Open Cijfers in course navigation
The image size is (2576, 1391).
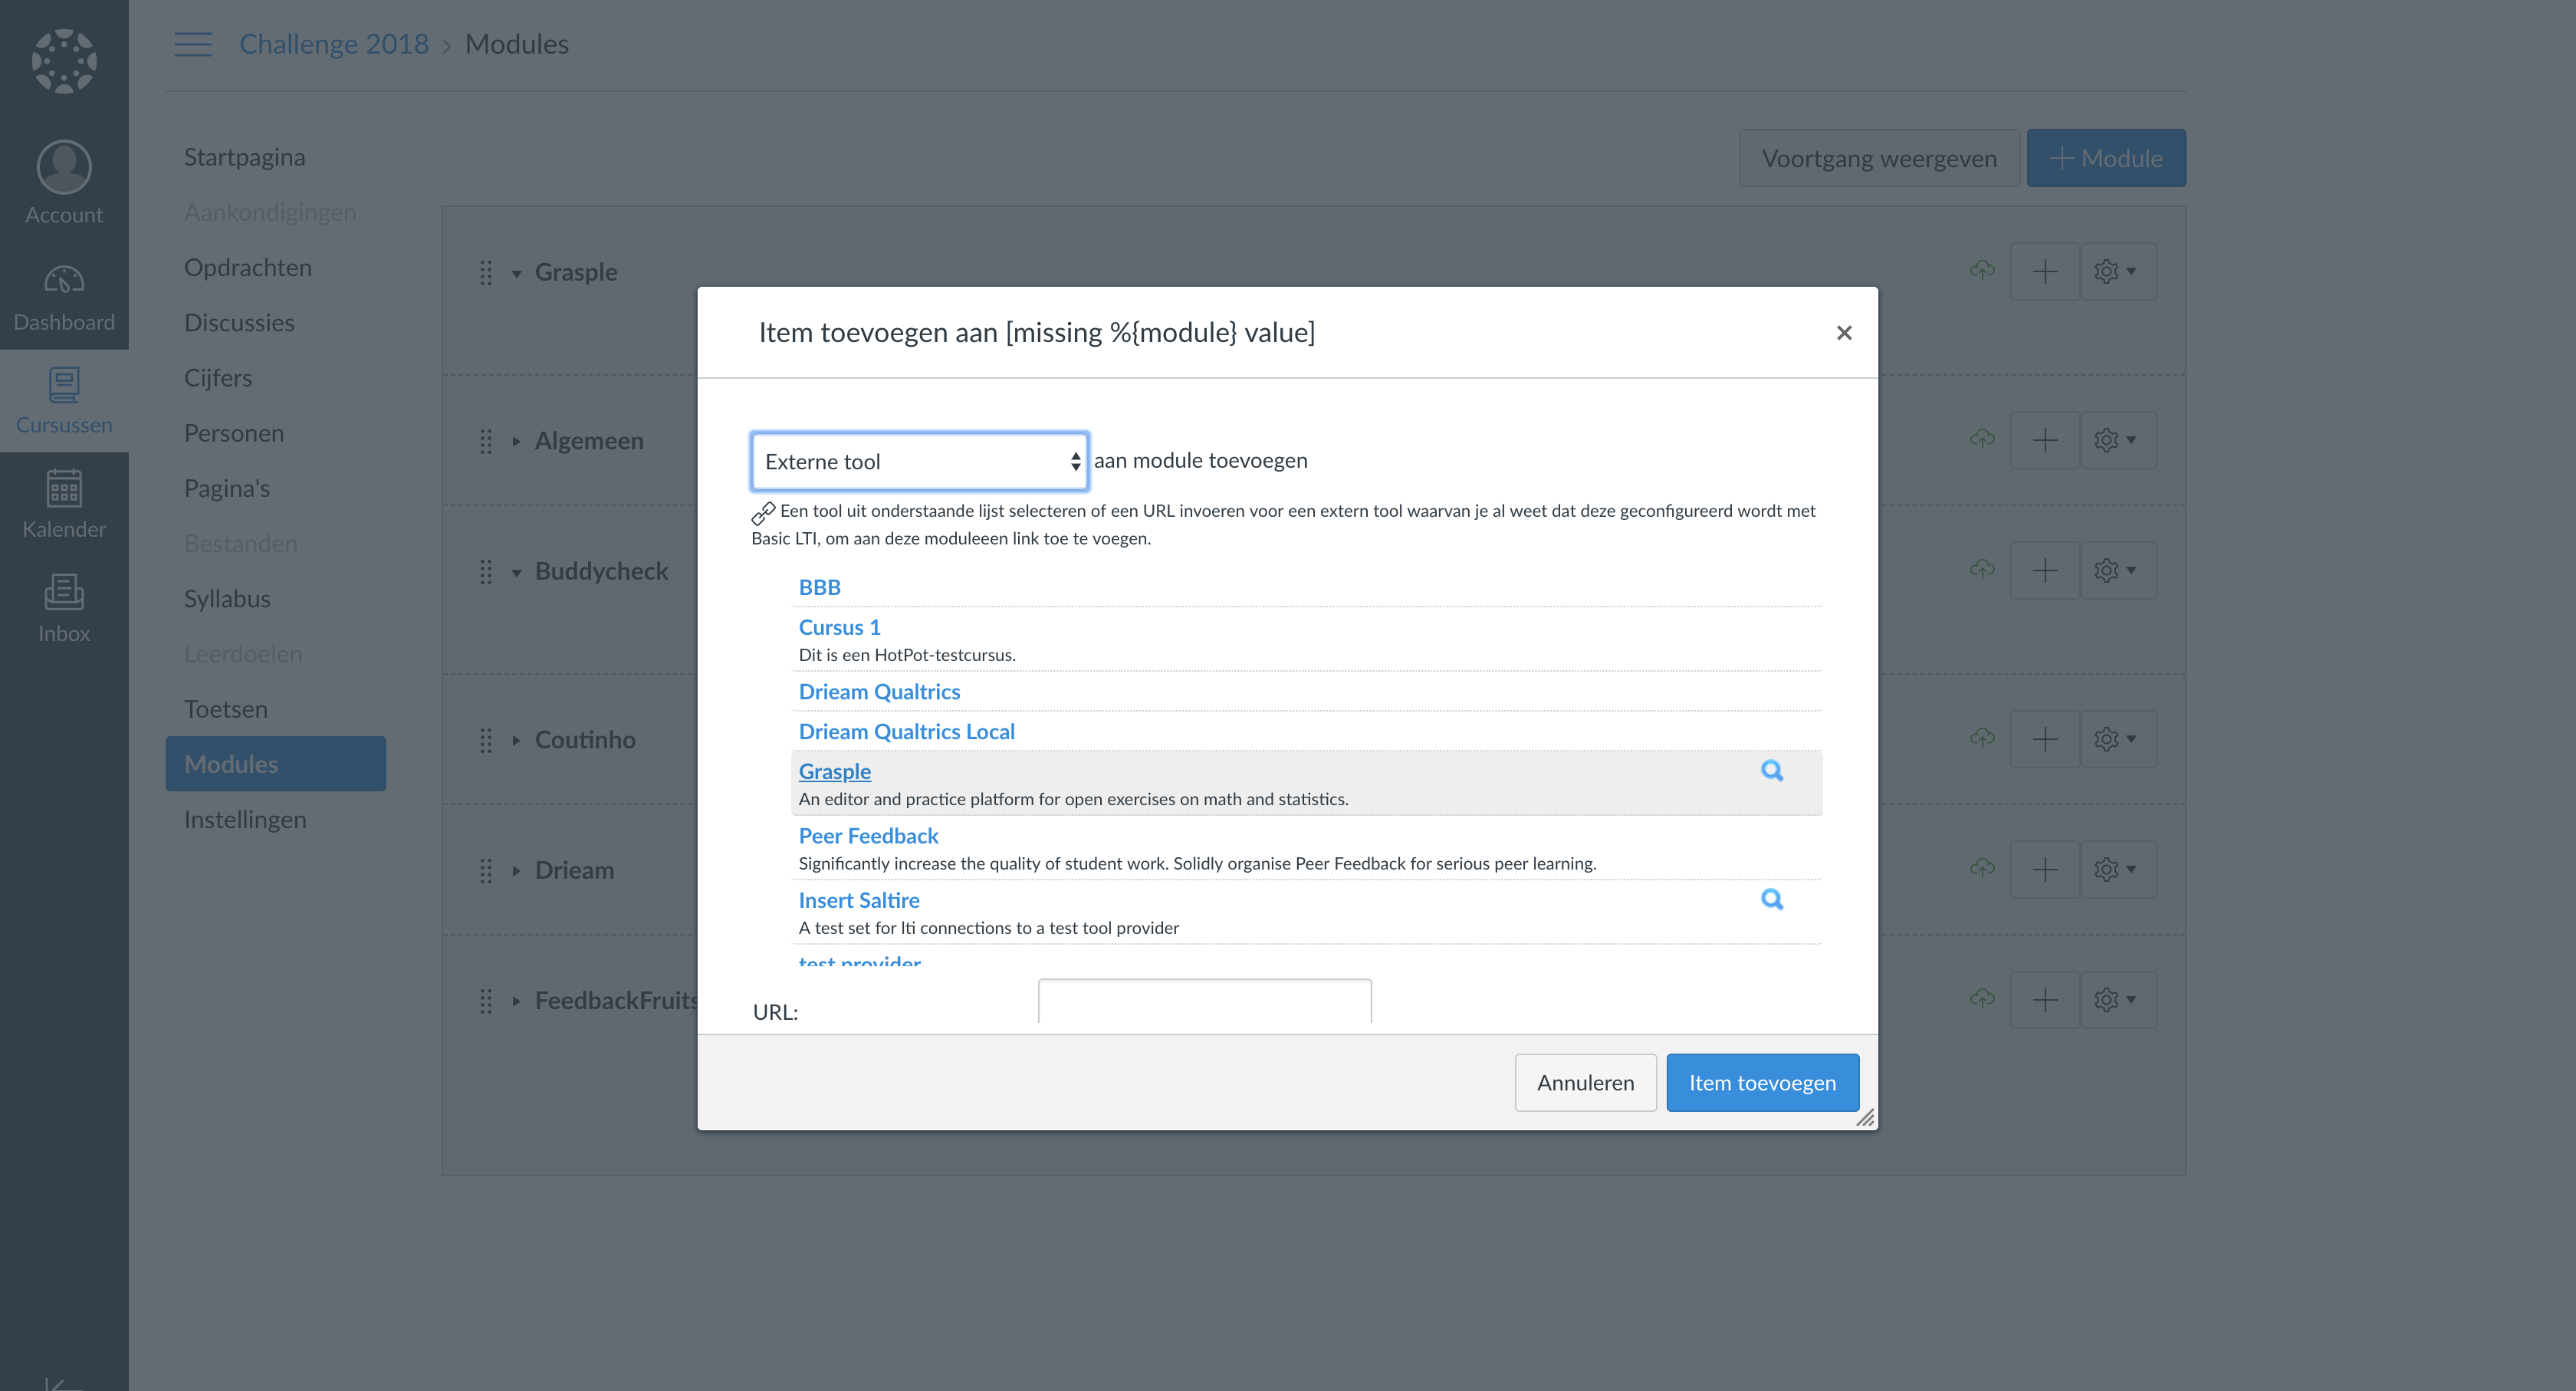pyautogui.click(x=218, y=377)
